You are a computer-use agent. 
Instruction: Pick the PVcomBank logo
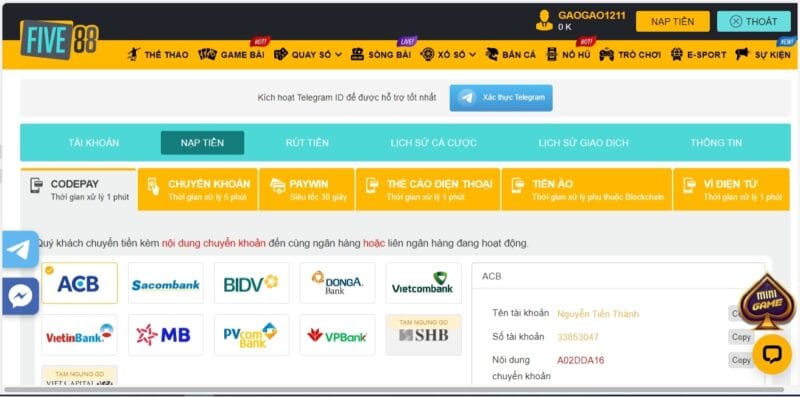[252, 335]
